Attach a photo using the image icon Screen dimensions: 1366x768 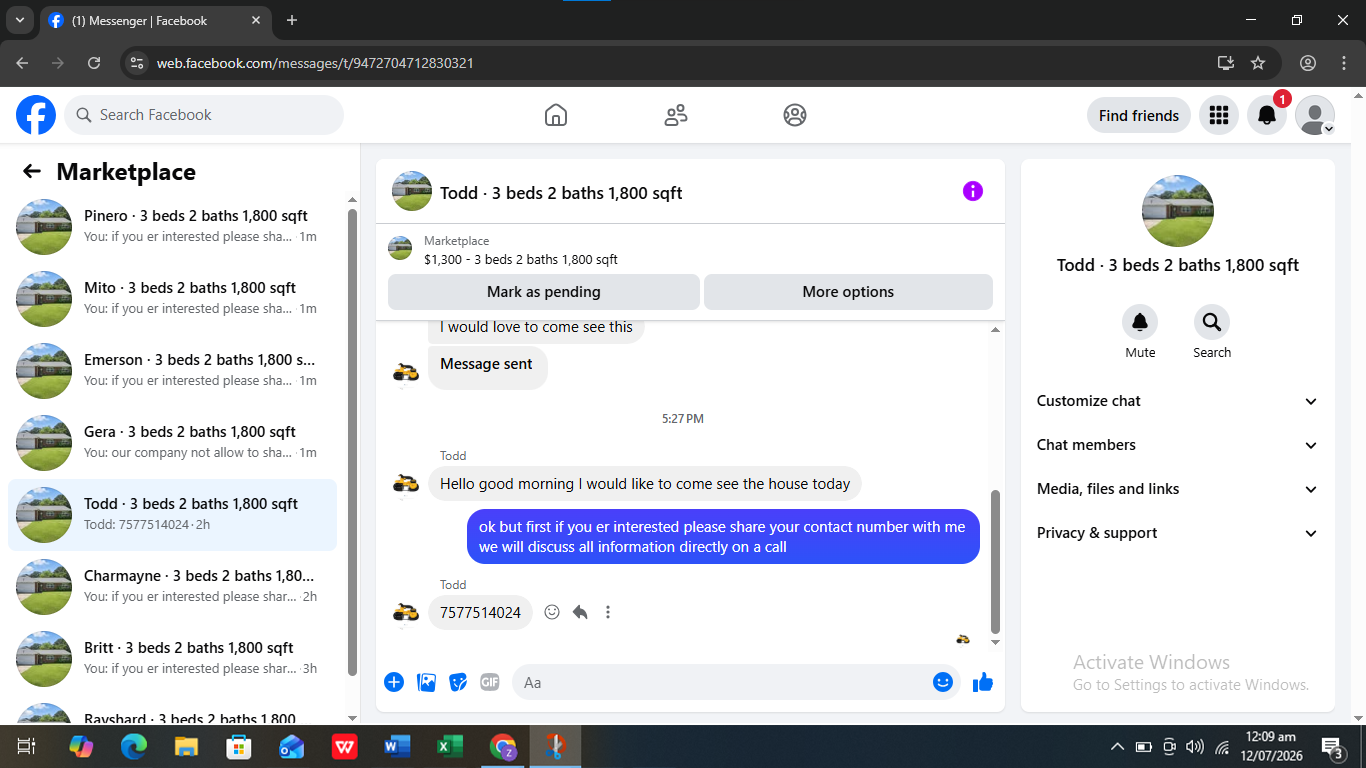(x=426, y=682)
